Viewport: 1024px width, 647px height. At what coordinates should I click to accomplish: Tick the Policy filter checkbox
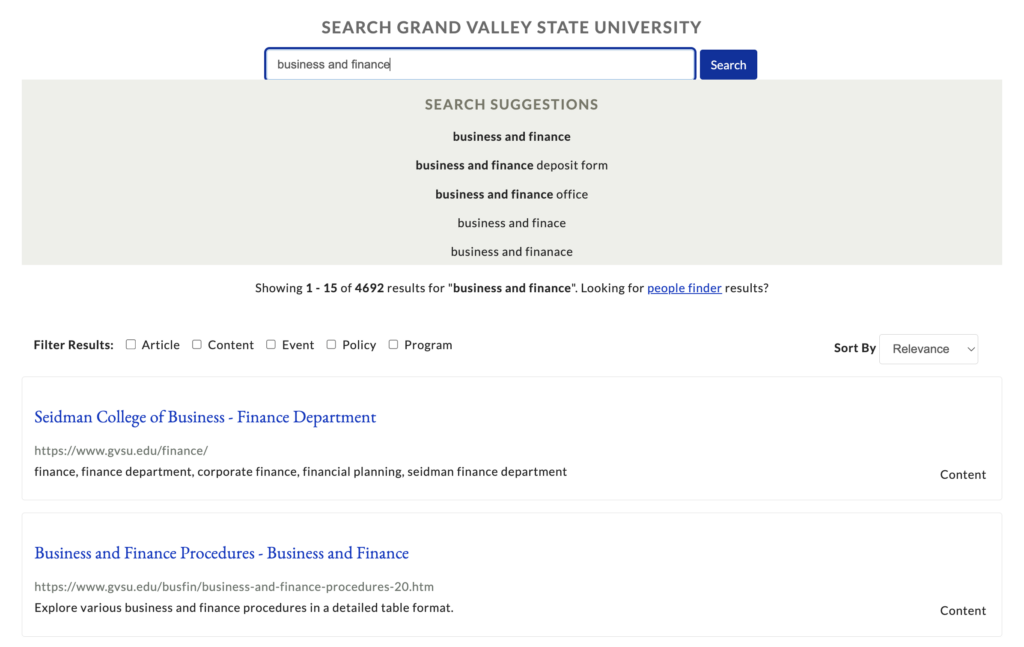pyautogui.click(x=331, y=345)
